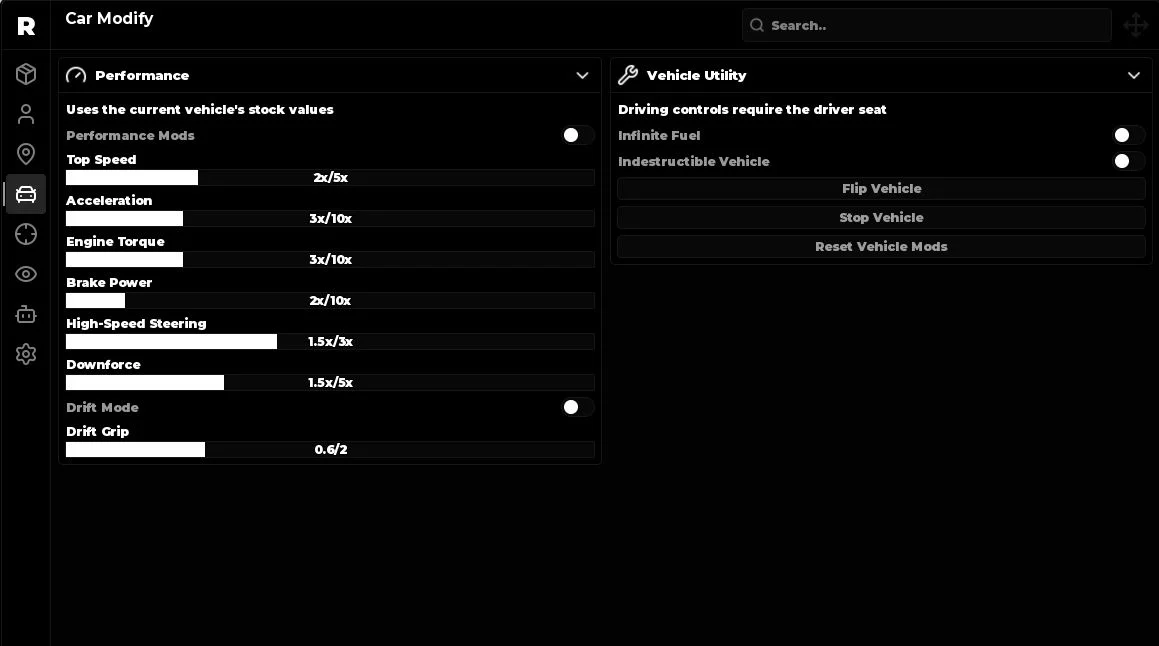Screen dimensions: 1159x646
Task: Click the Flip Vehicle button
Action: click(x=881, y=188)
